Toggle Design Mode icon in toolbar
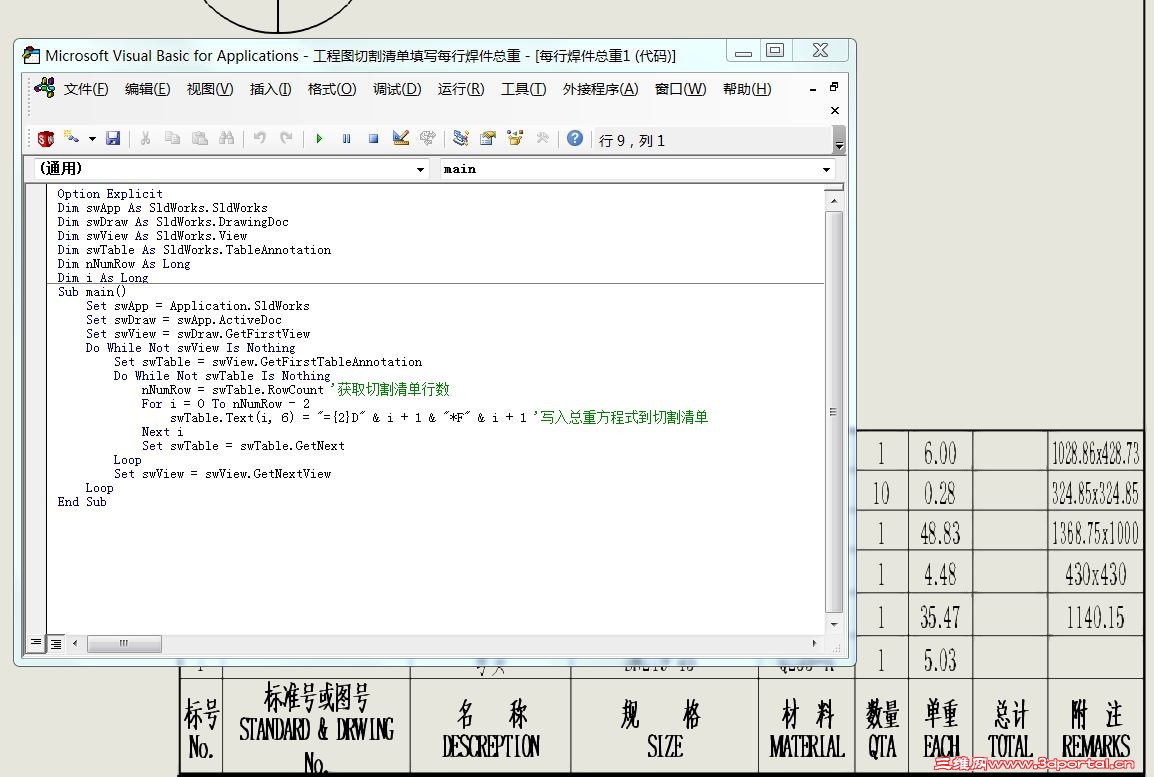Screen dimensions: 1154x777 coord(401,139)
